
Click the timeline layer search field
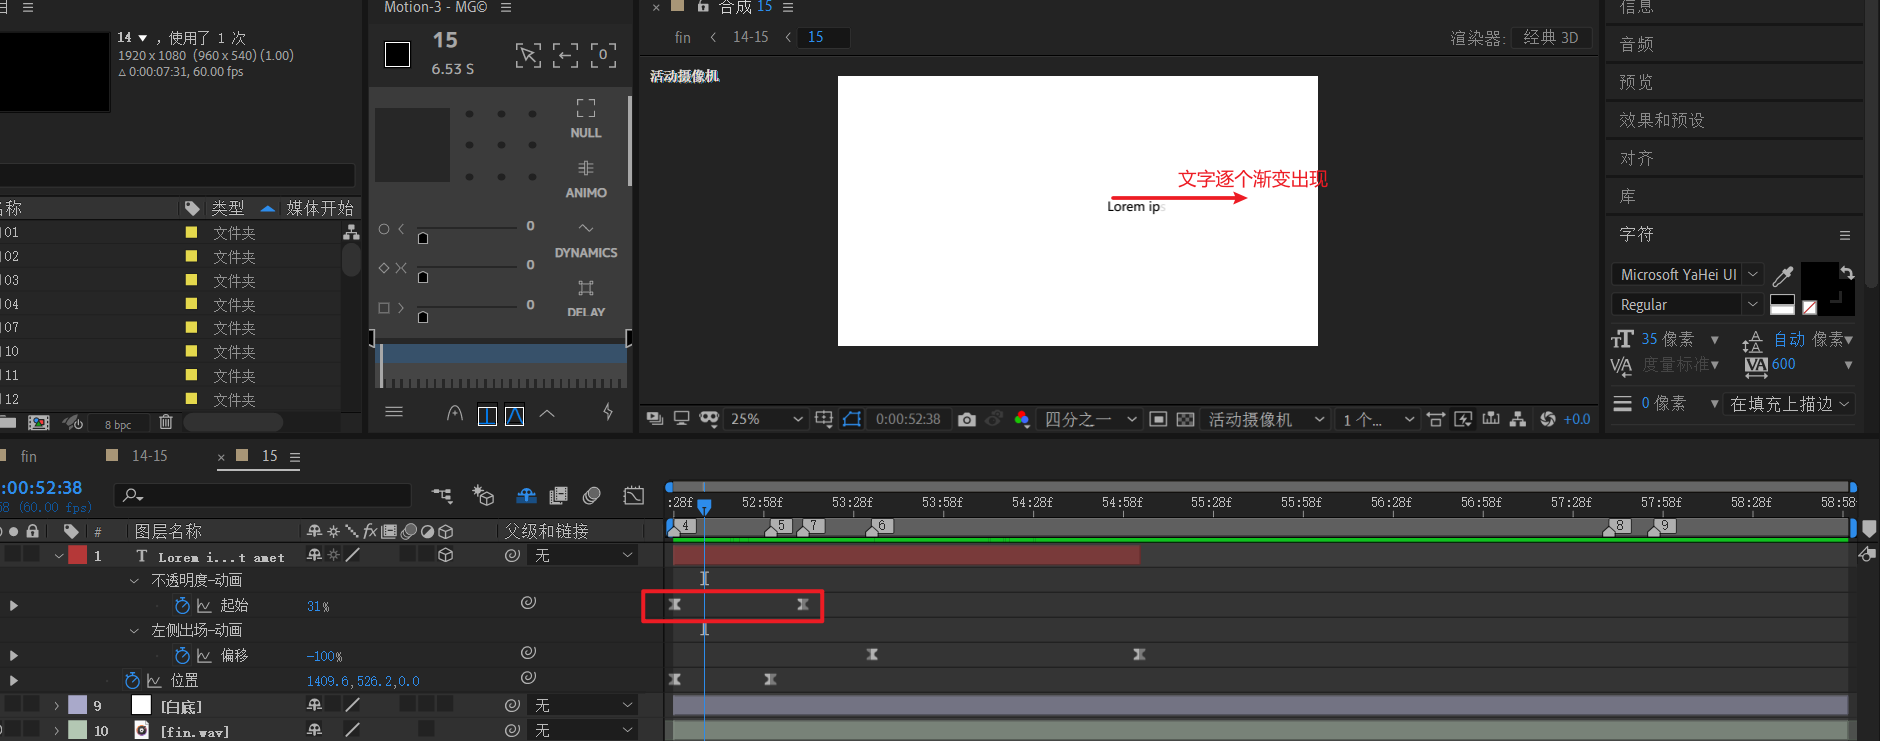tap(263, 495)
